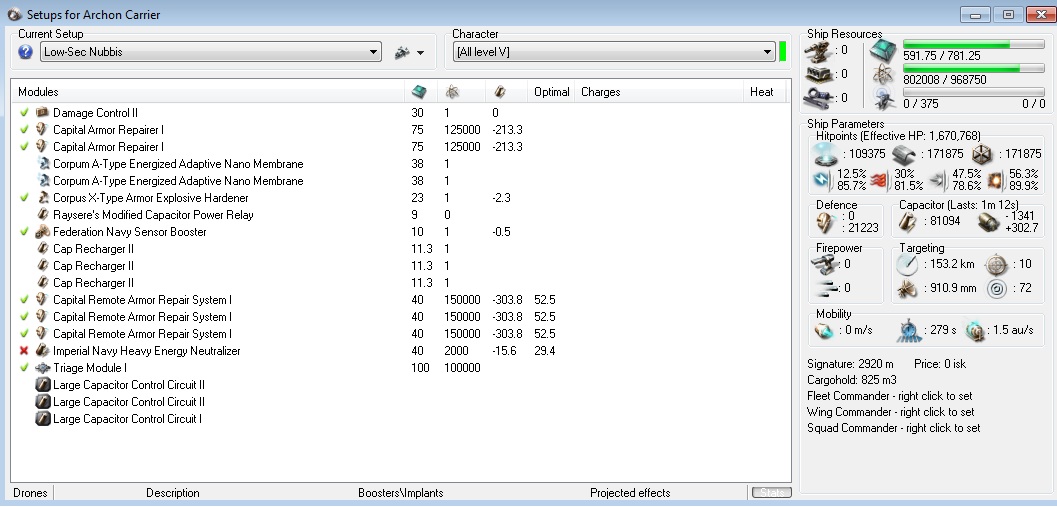Toggle first Capital Armor Repairer I checkmark
This screenshot has width=1057, height=507.
click(x=24, y=129)
